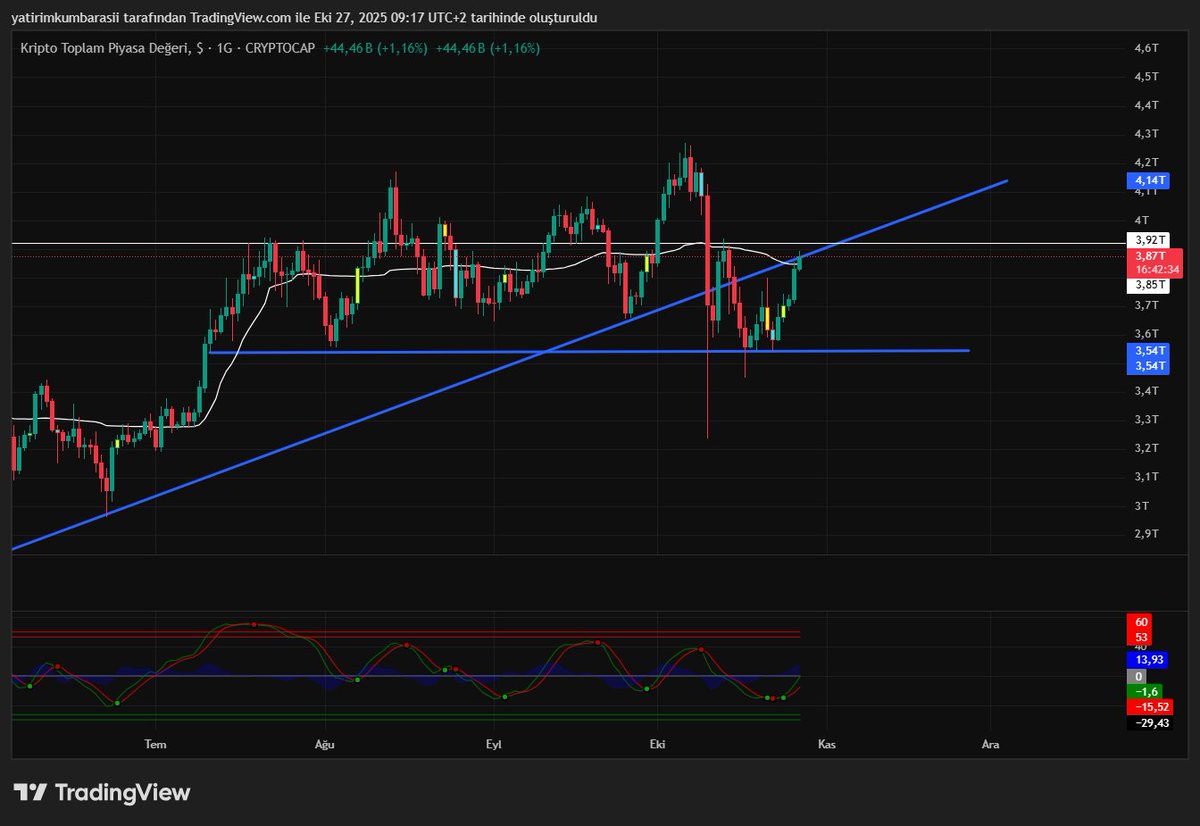Click the 4T price axis label
The height and width of the screenshot is (826, 1200).
(x=1141, y=219)
